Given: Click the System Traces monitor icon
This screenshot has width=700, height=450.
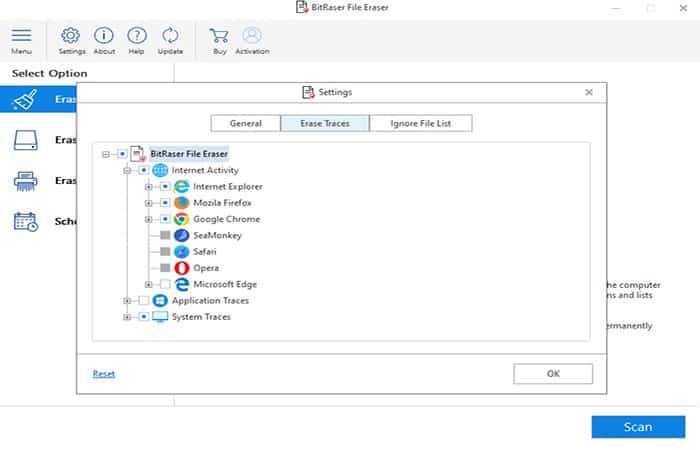Looking at the screenshot, I should pyautogui.click(x=160, y=317).
